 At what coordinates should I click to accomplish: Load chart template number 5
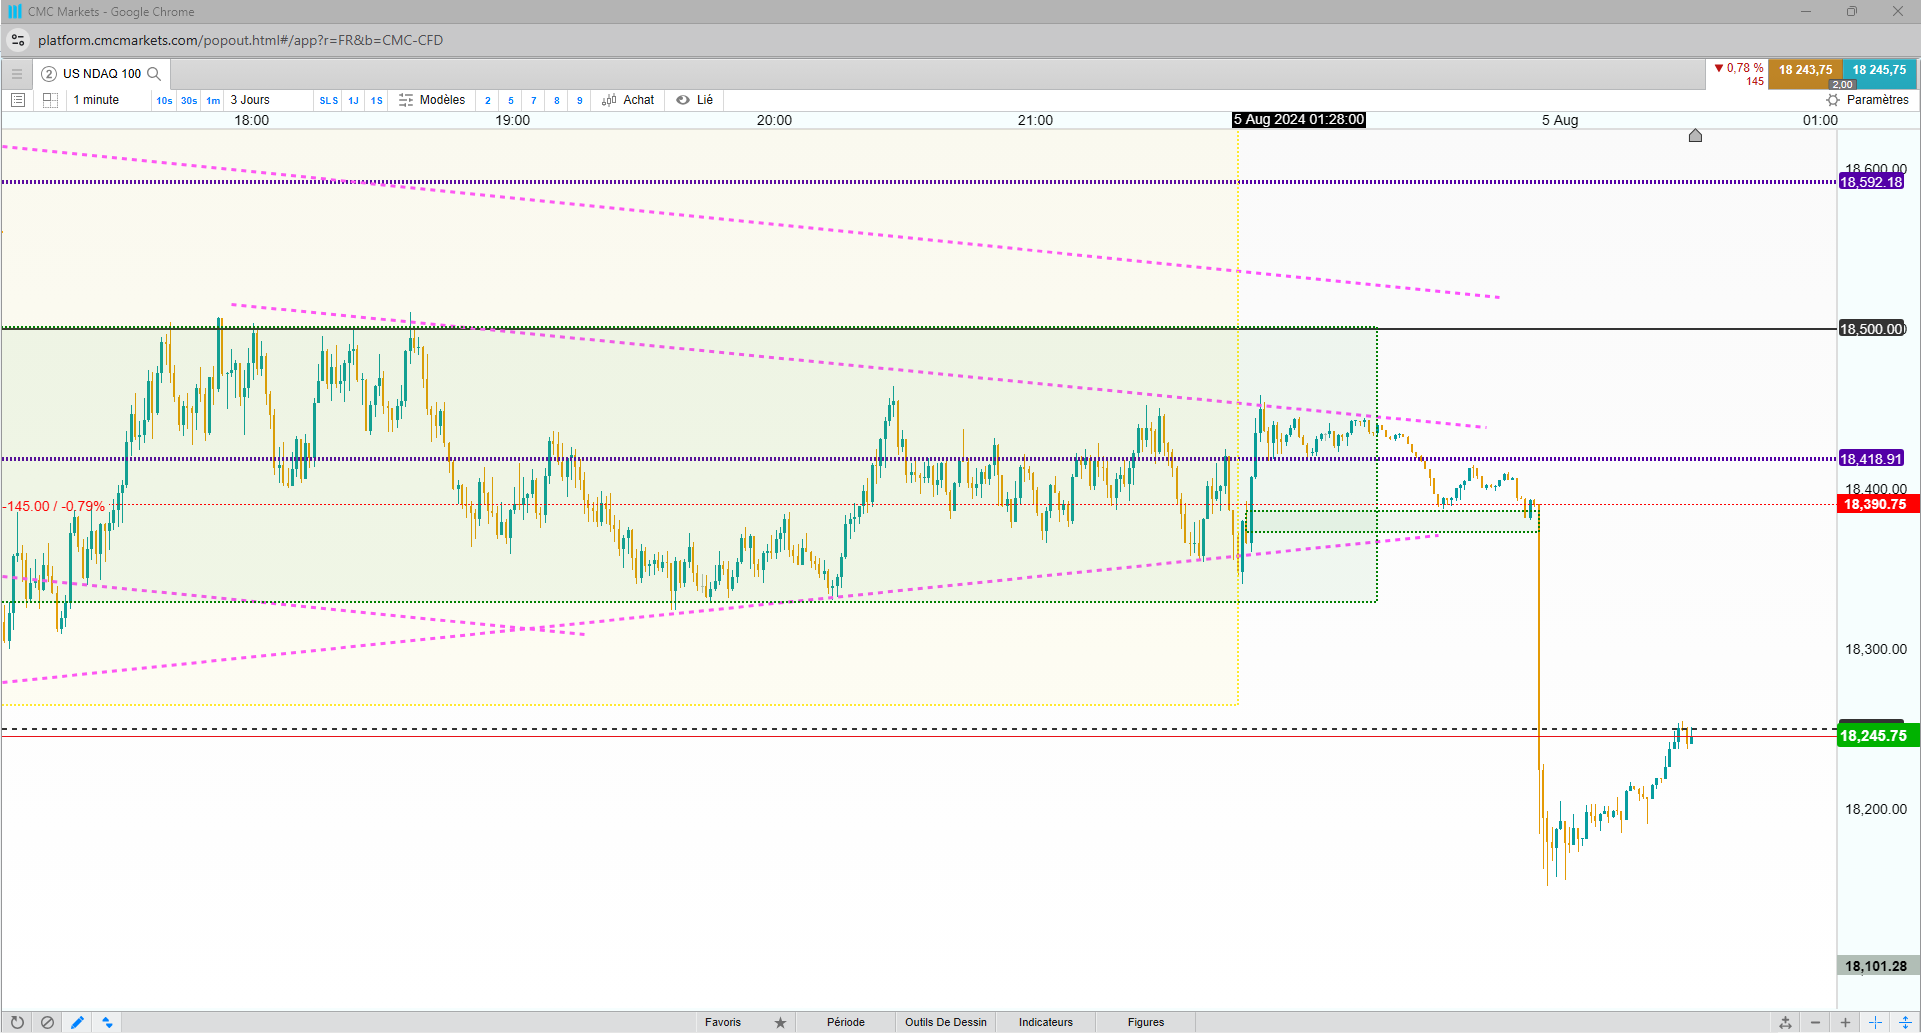point(511,100)
